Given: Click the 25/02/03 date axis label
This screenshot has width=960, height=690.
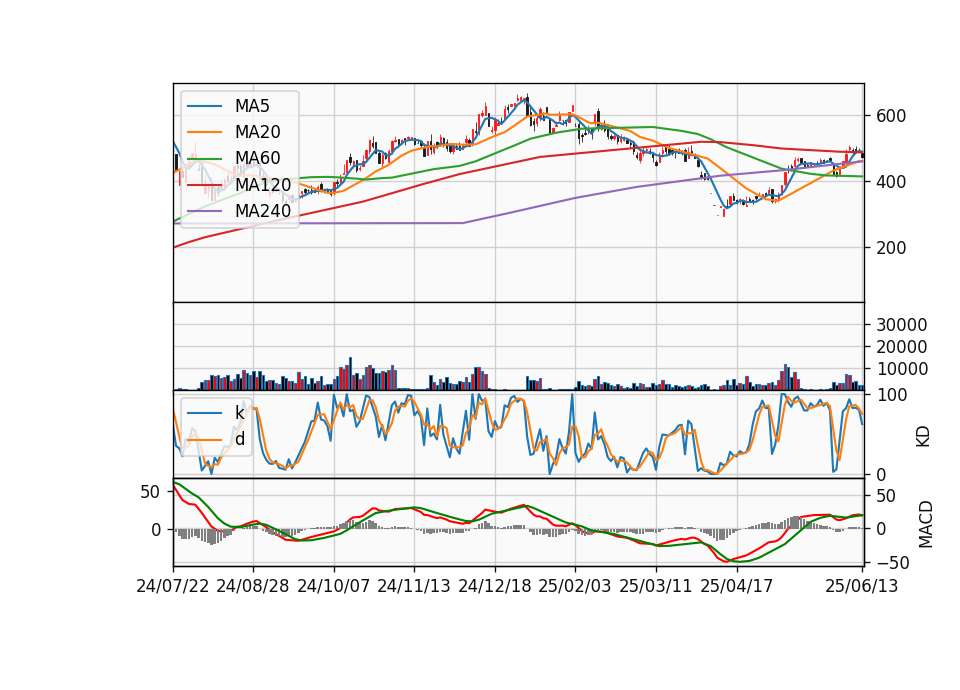Looking at the screenshot, I should coord(575,586).
